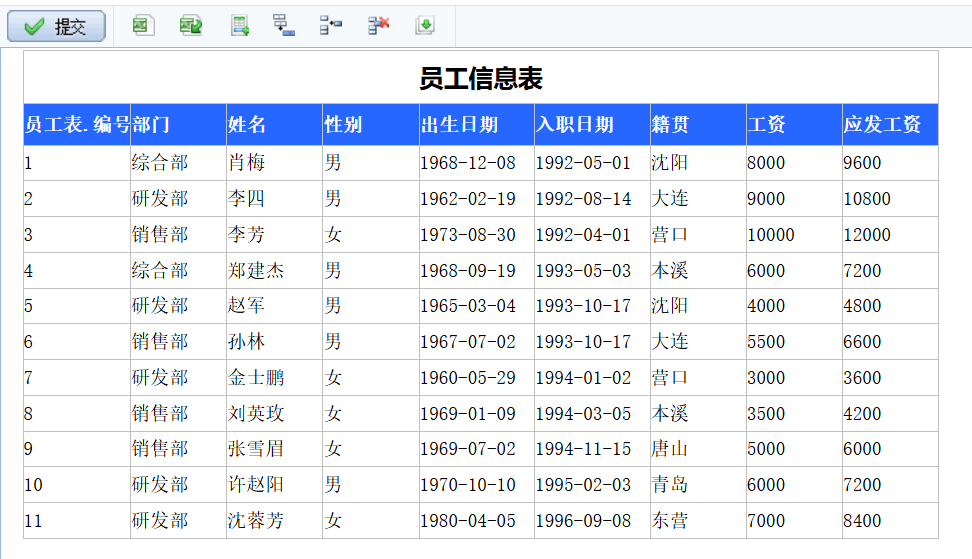The height and width of the screenshot is (559, 972).
Task: Click the 入职日期 column header
Action: 592,125
